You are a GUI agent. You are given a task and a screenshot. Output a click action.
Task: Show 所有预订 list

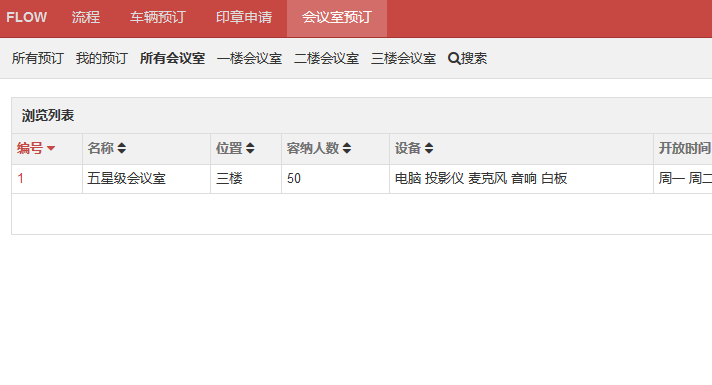coord(38,58)
